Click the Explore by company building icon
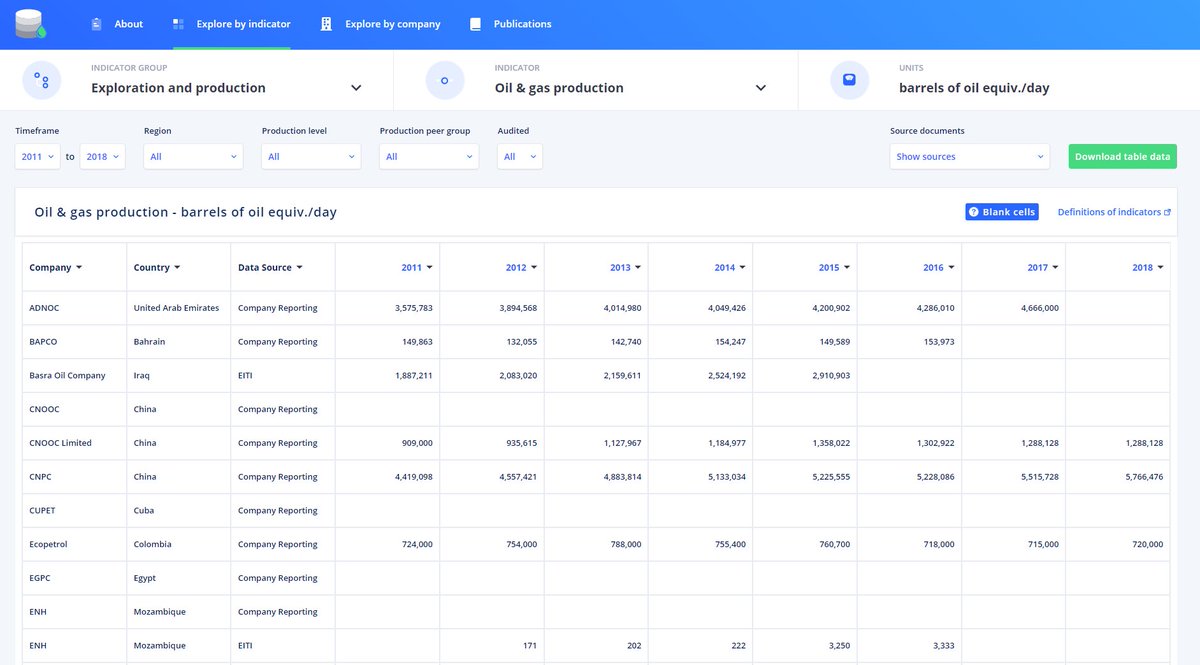Viewport: 1200px width, 665px height. [326, 24]
